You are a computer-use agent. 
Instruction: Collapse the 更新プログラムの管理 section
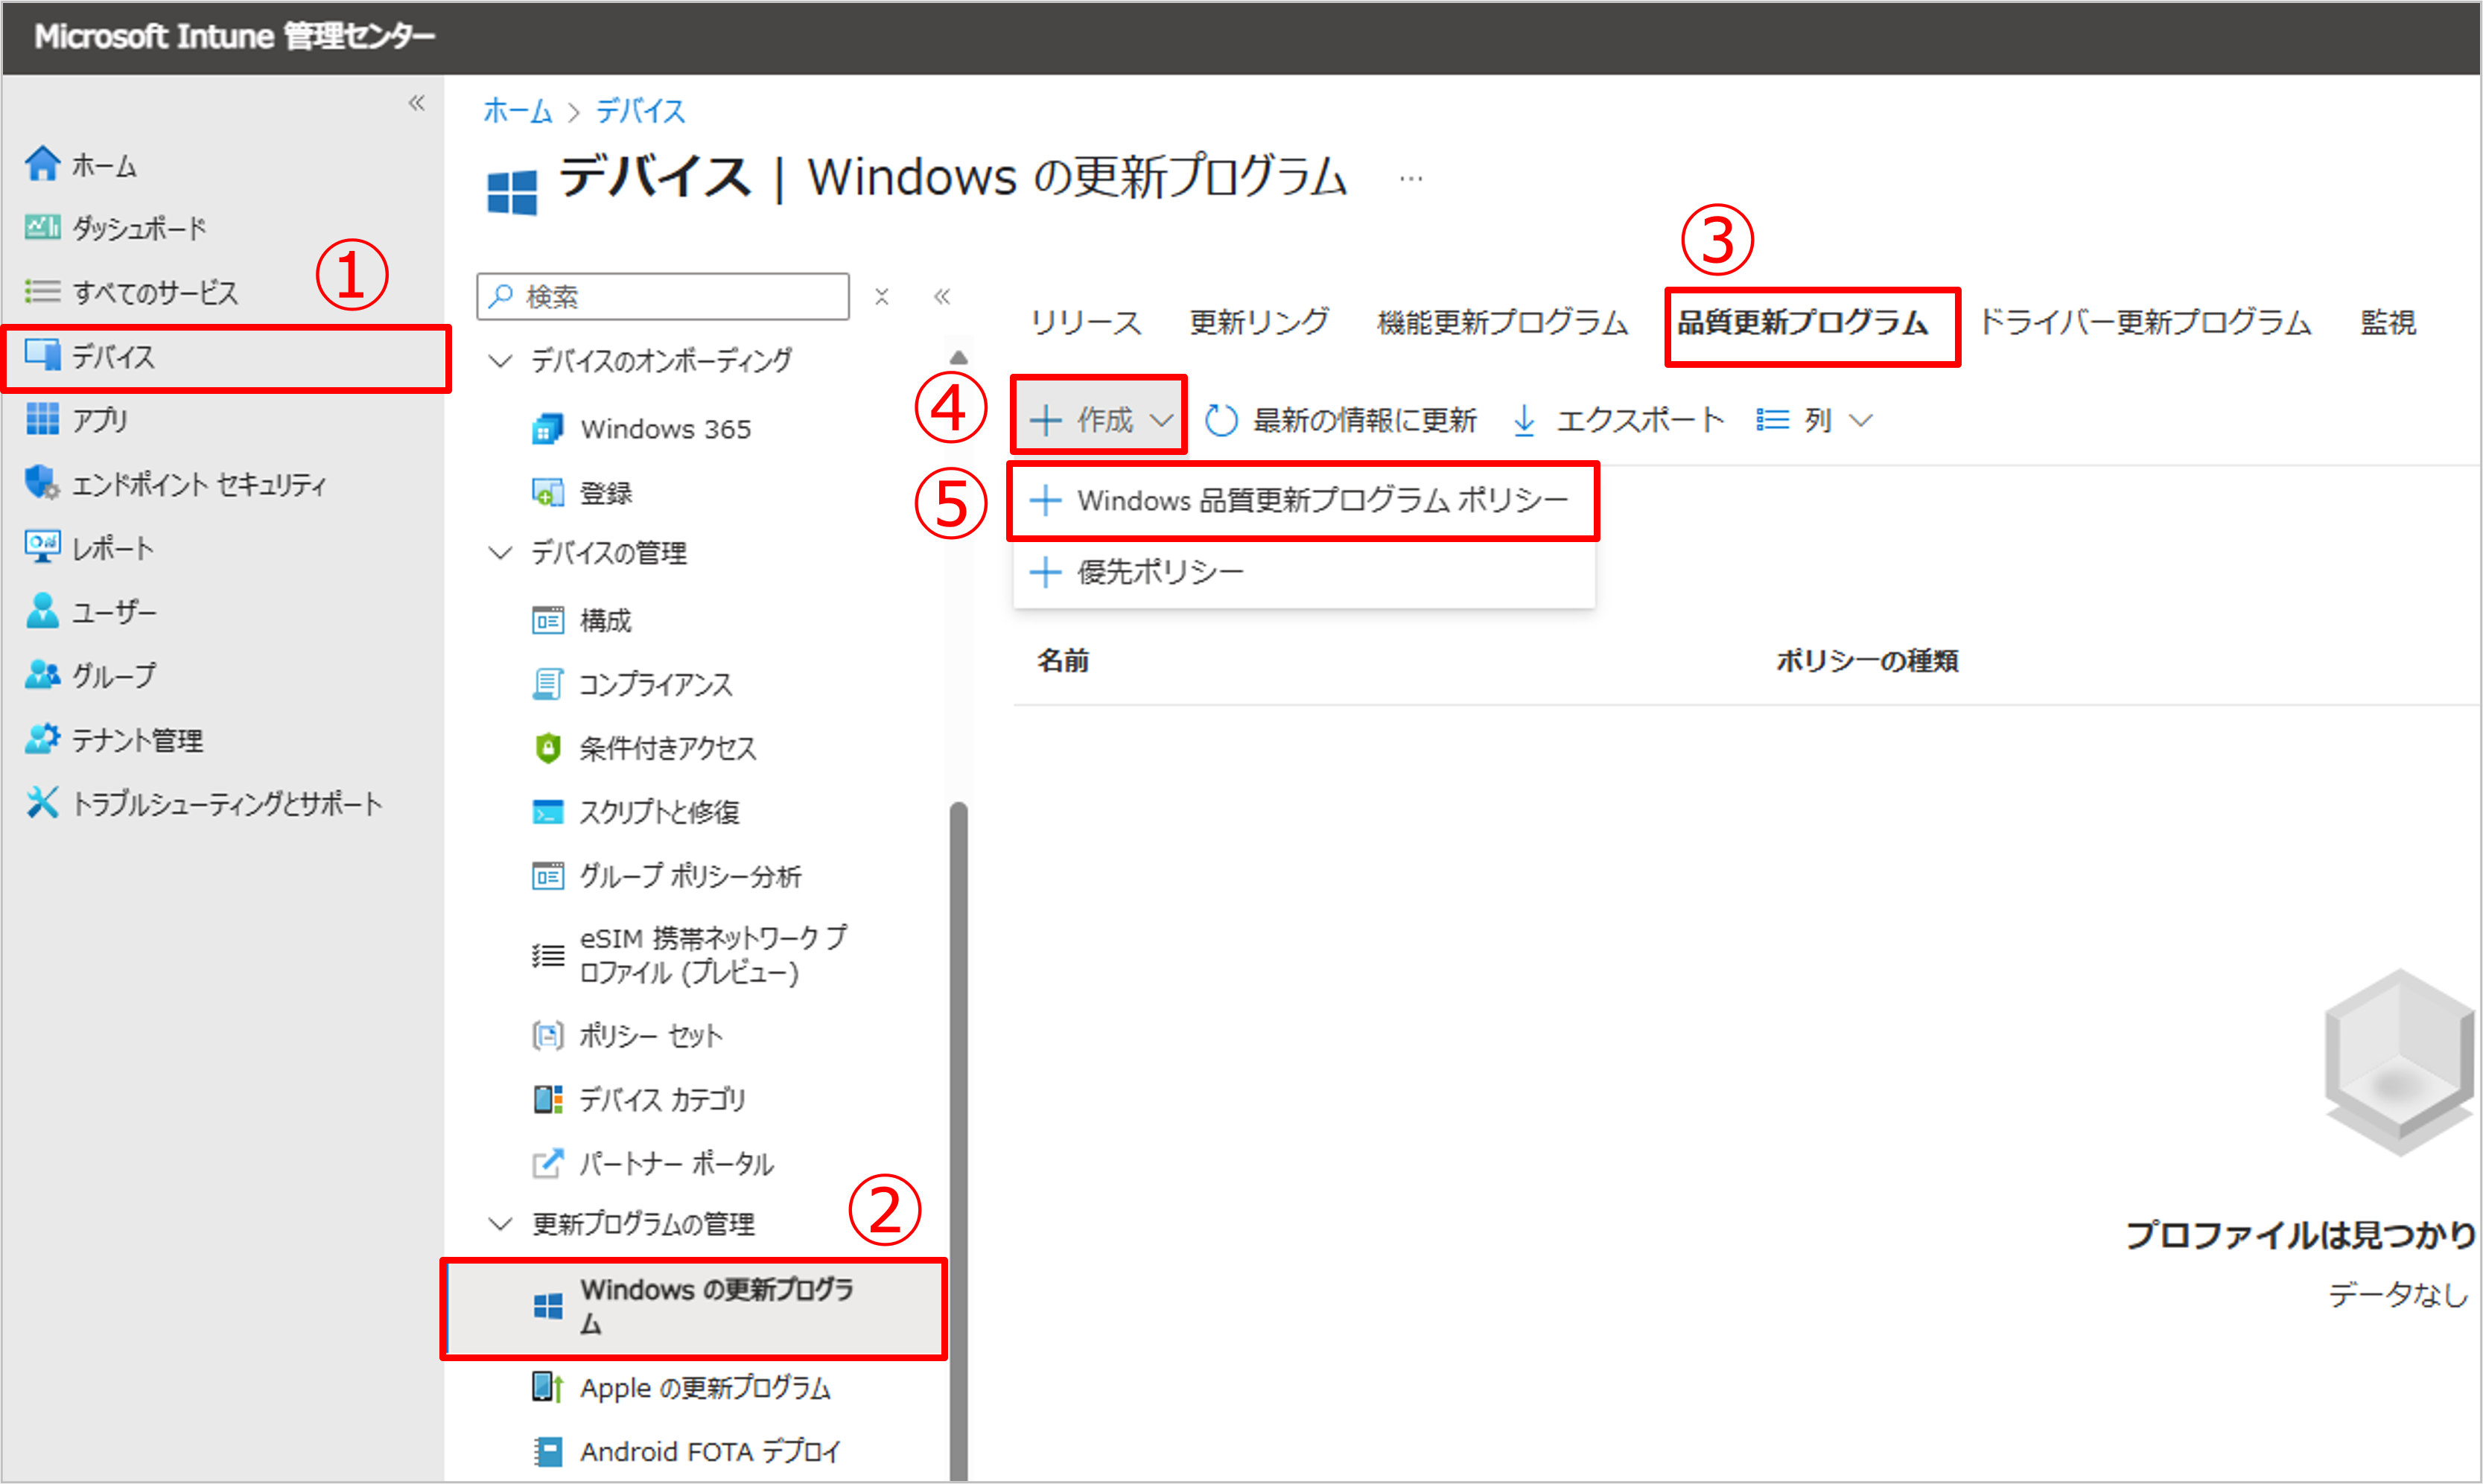point(500,1224)
